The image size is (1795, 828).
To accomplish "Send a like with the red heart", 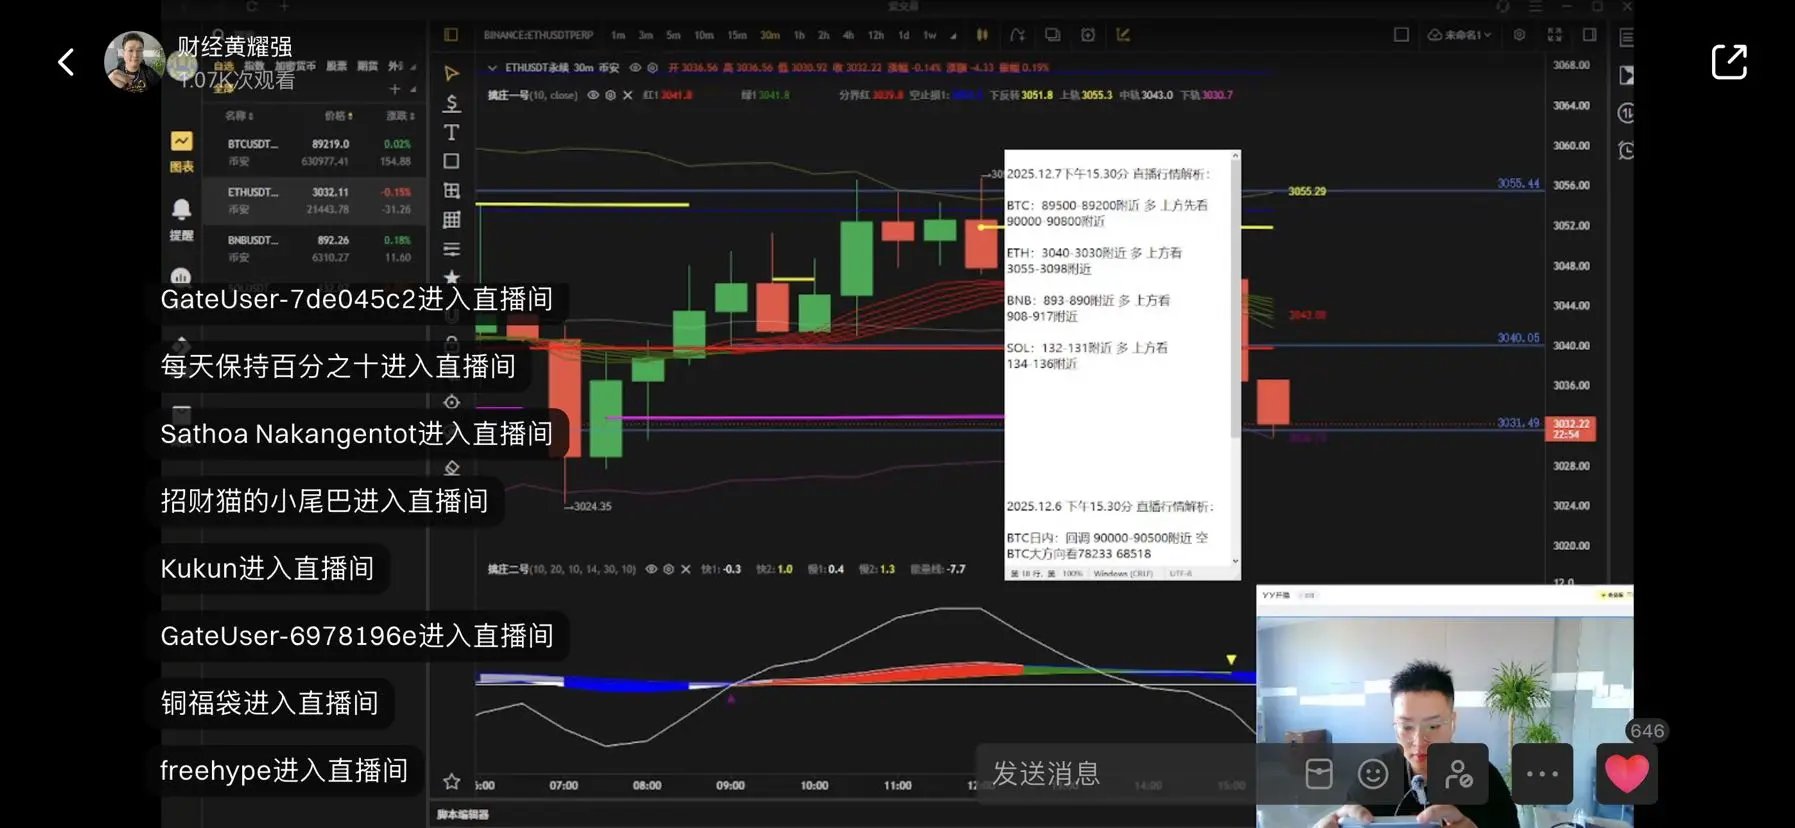I will pyautogui.click(x=1626, y=773).
